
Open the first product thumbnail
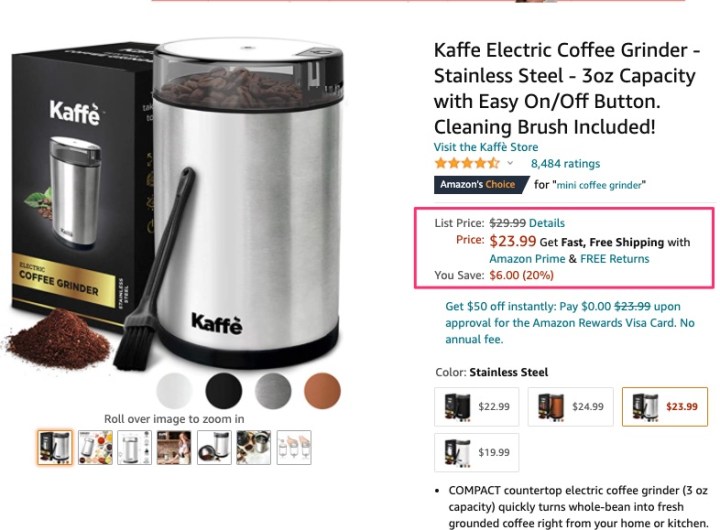(x=55, y=447)
